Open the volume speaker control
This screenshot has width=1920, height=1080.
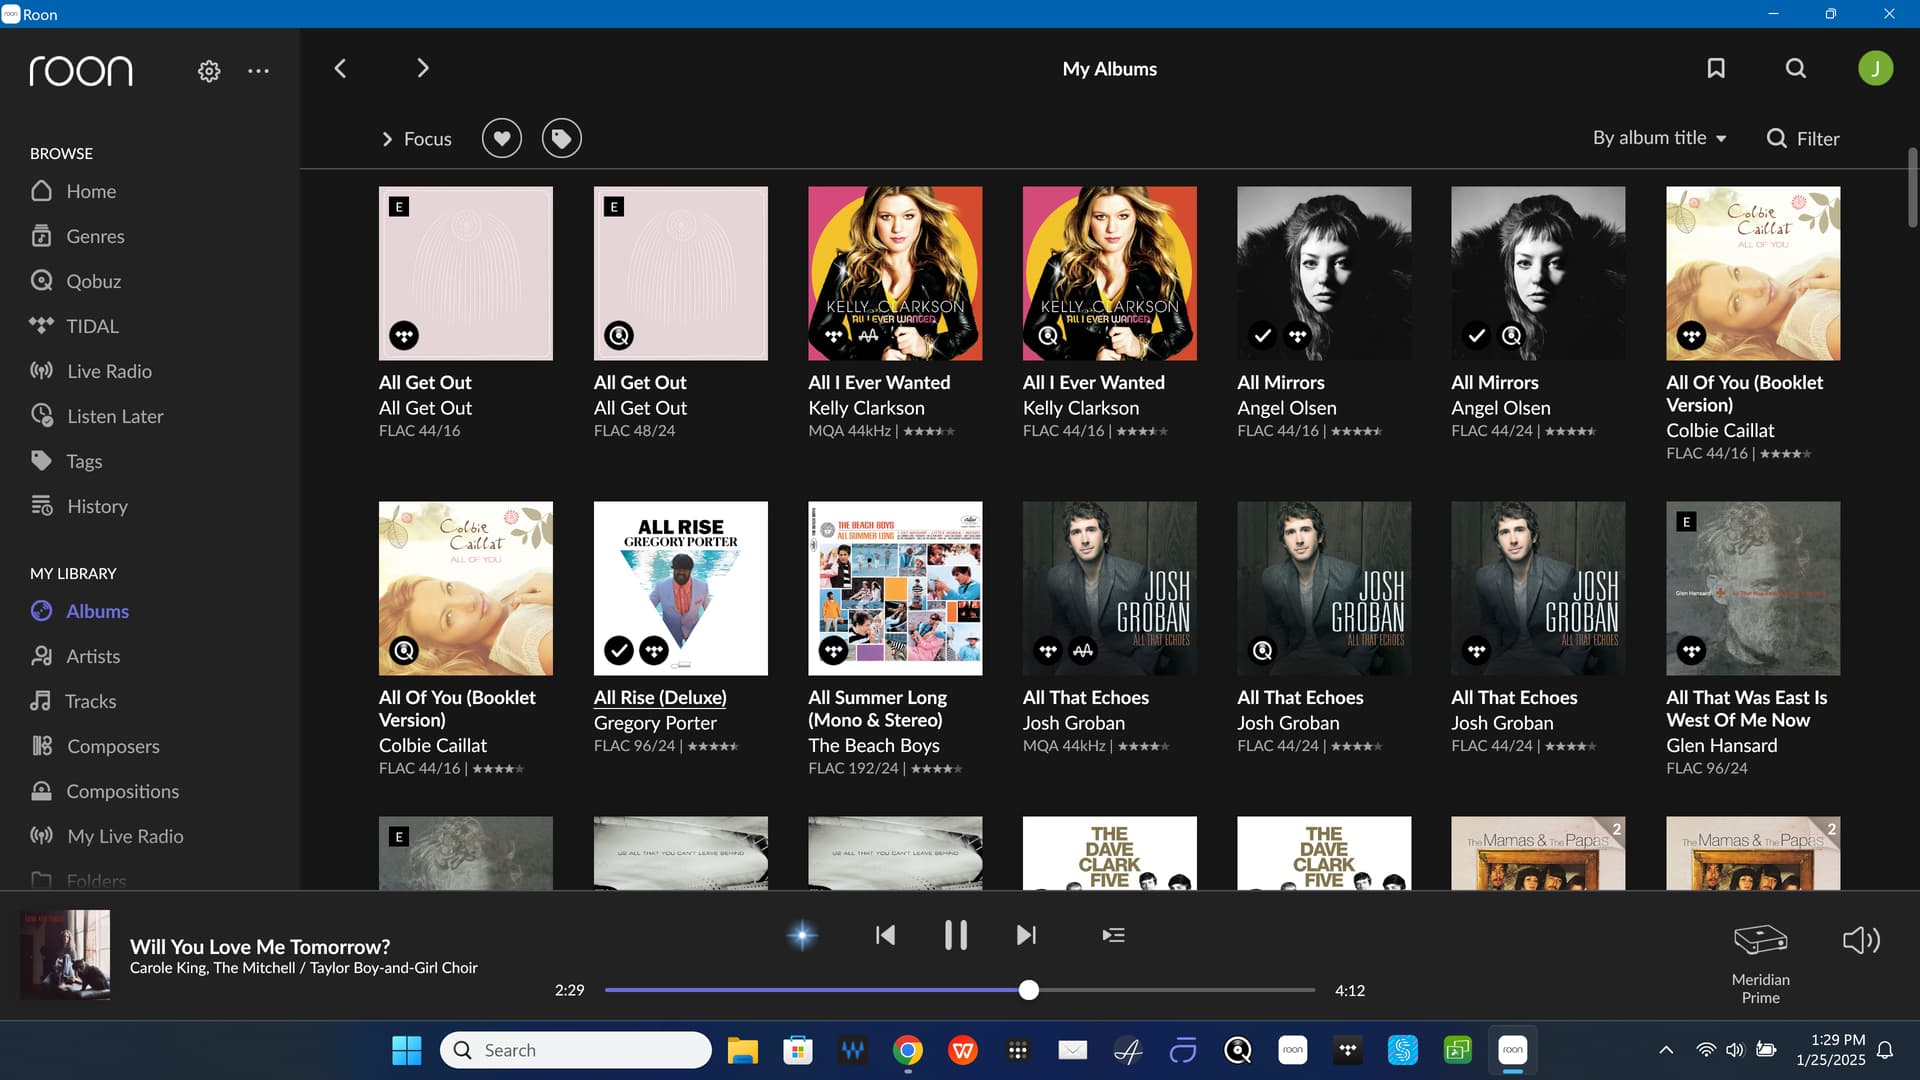point(1861,940)
